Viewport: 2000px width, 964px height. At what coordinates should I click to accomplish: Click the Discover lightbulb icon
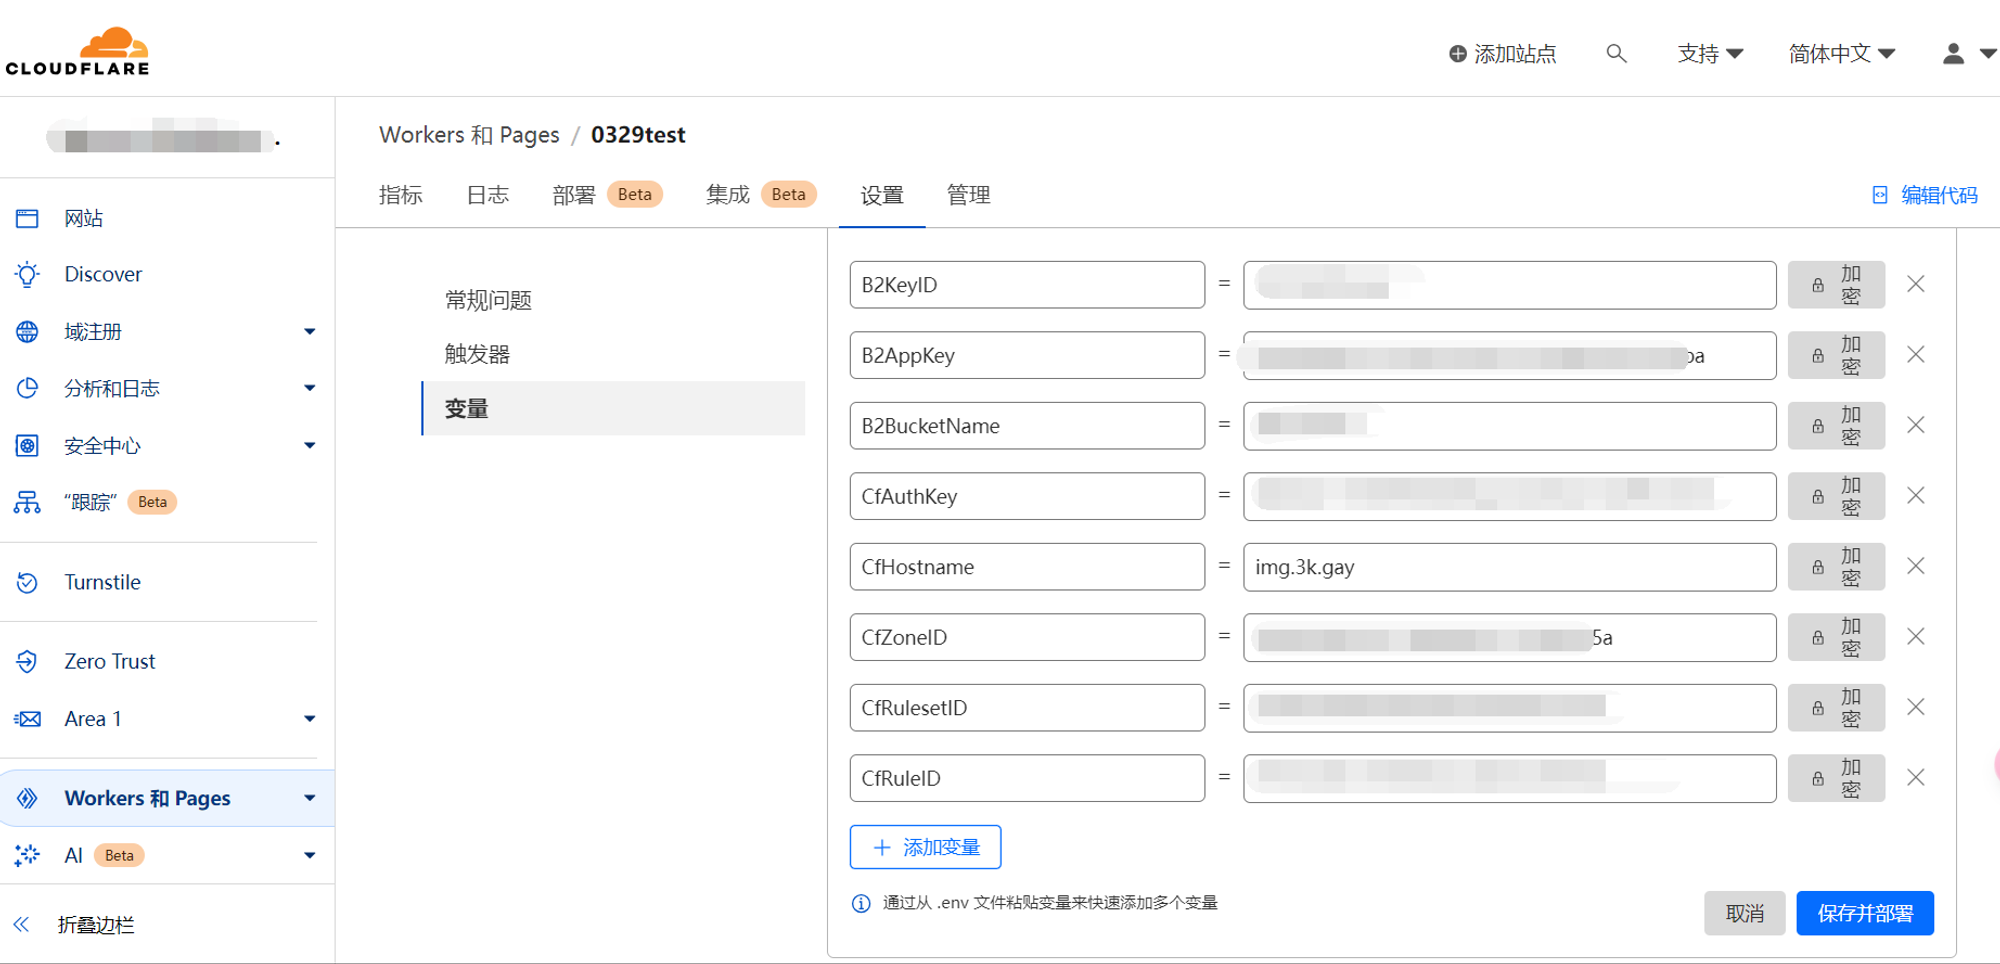coord(27,274)
